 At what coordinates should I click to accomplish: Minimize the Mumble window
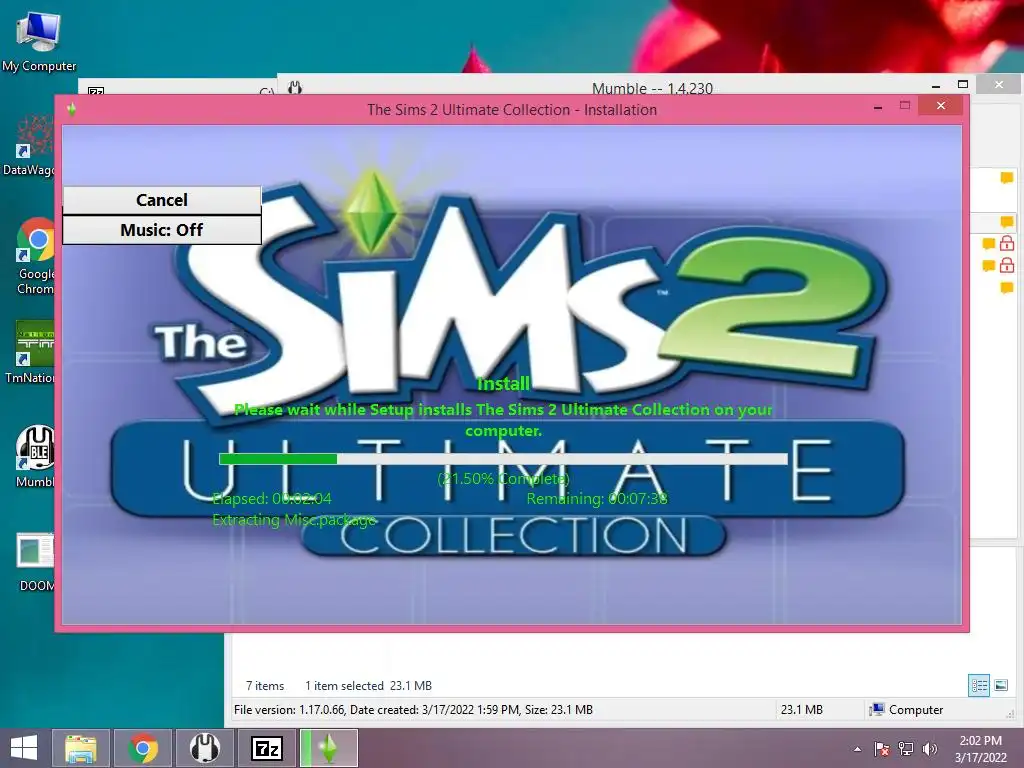pos(936,86)
